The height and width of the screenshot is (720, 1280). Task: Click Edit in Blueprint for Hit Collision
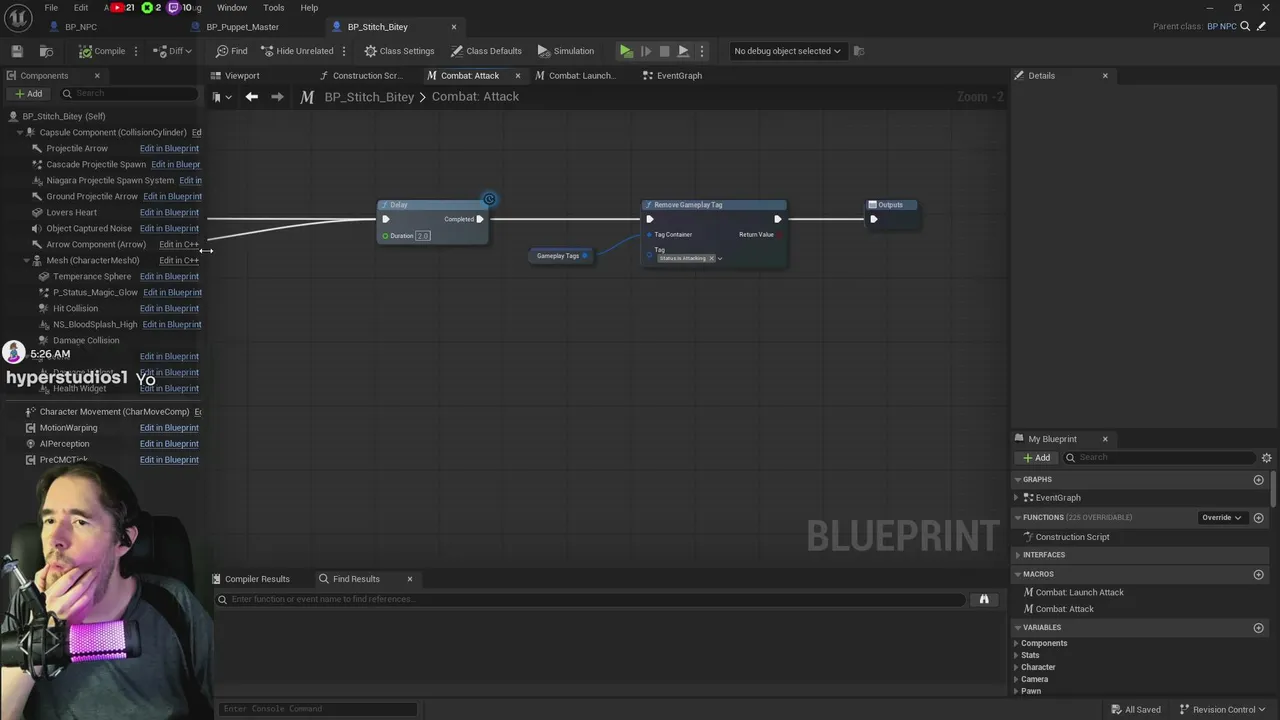169,308
